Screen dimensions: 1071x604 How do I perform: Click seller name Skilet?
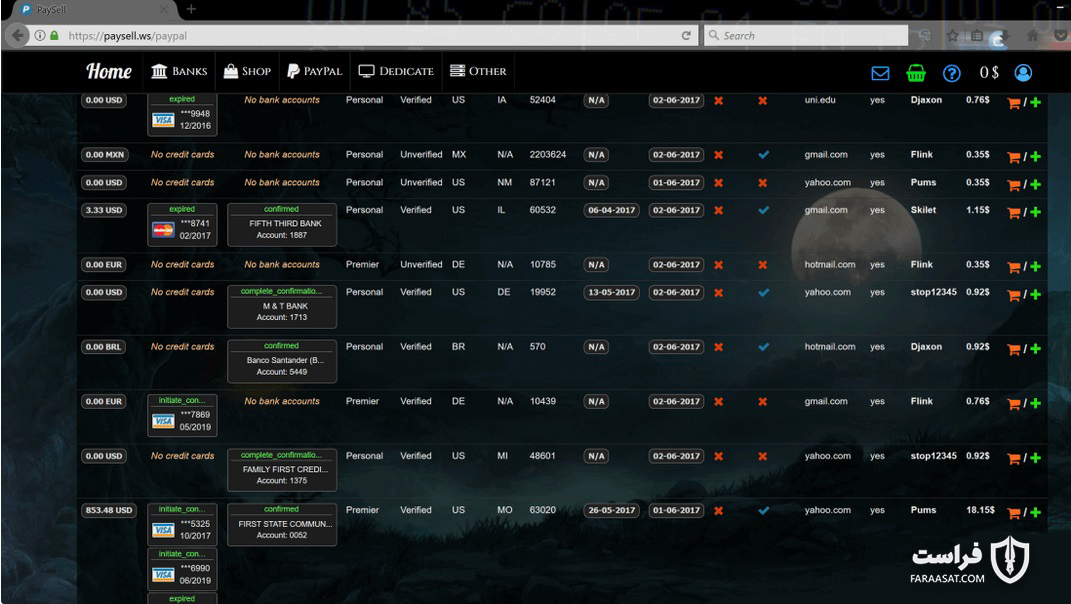(x=923, y=210)
